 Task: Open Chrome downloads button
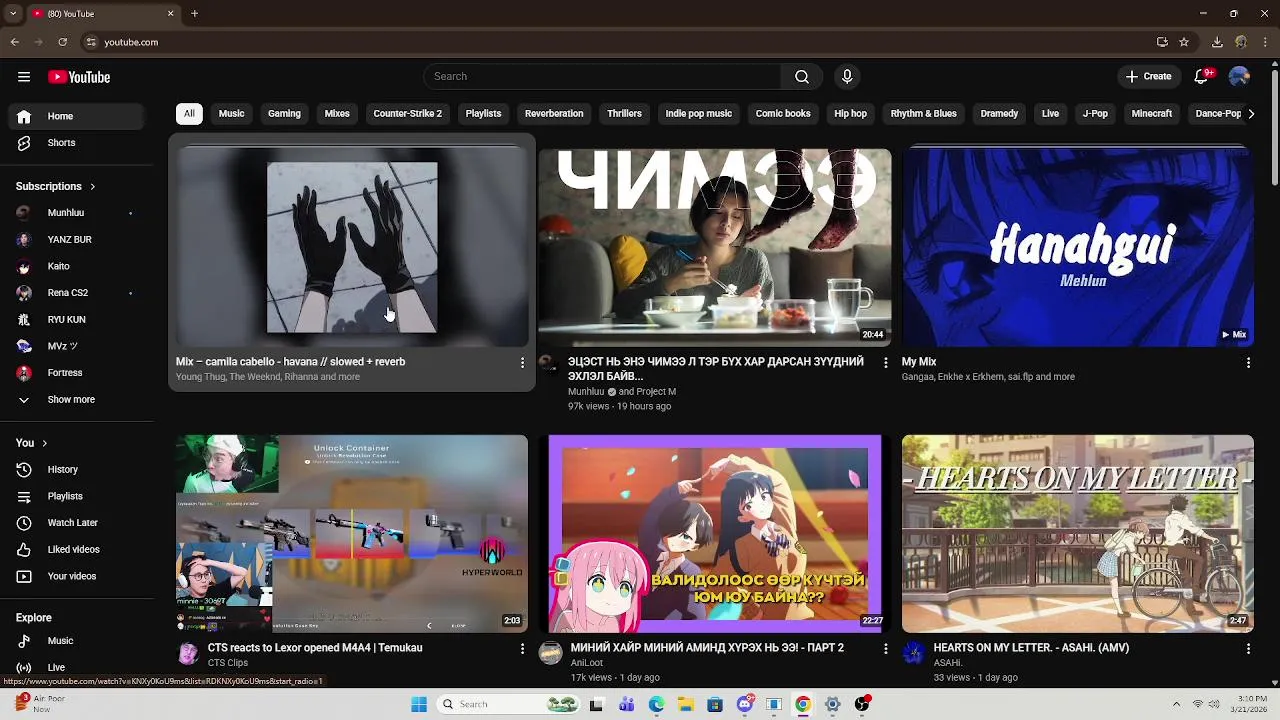[x=1217, y=42]
